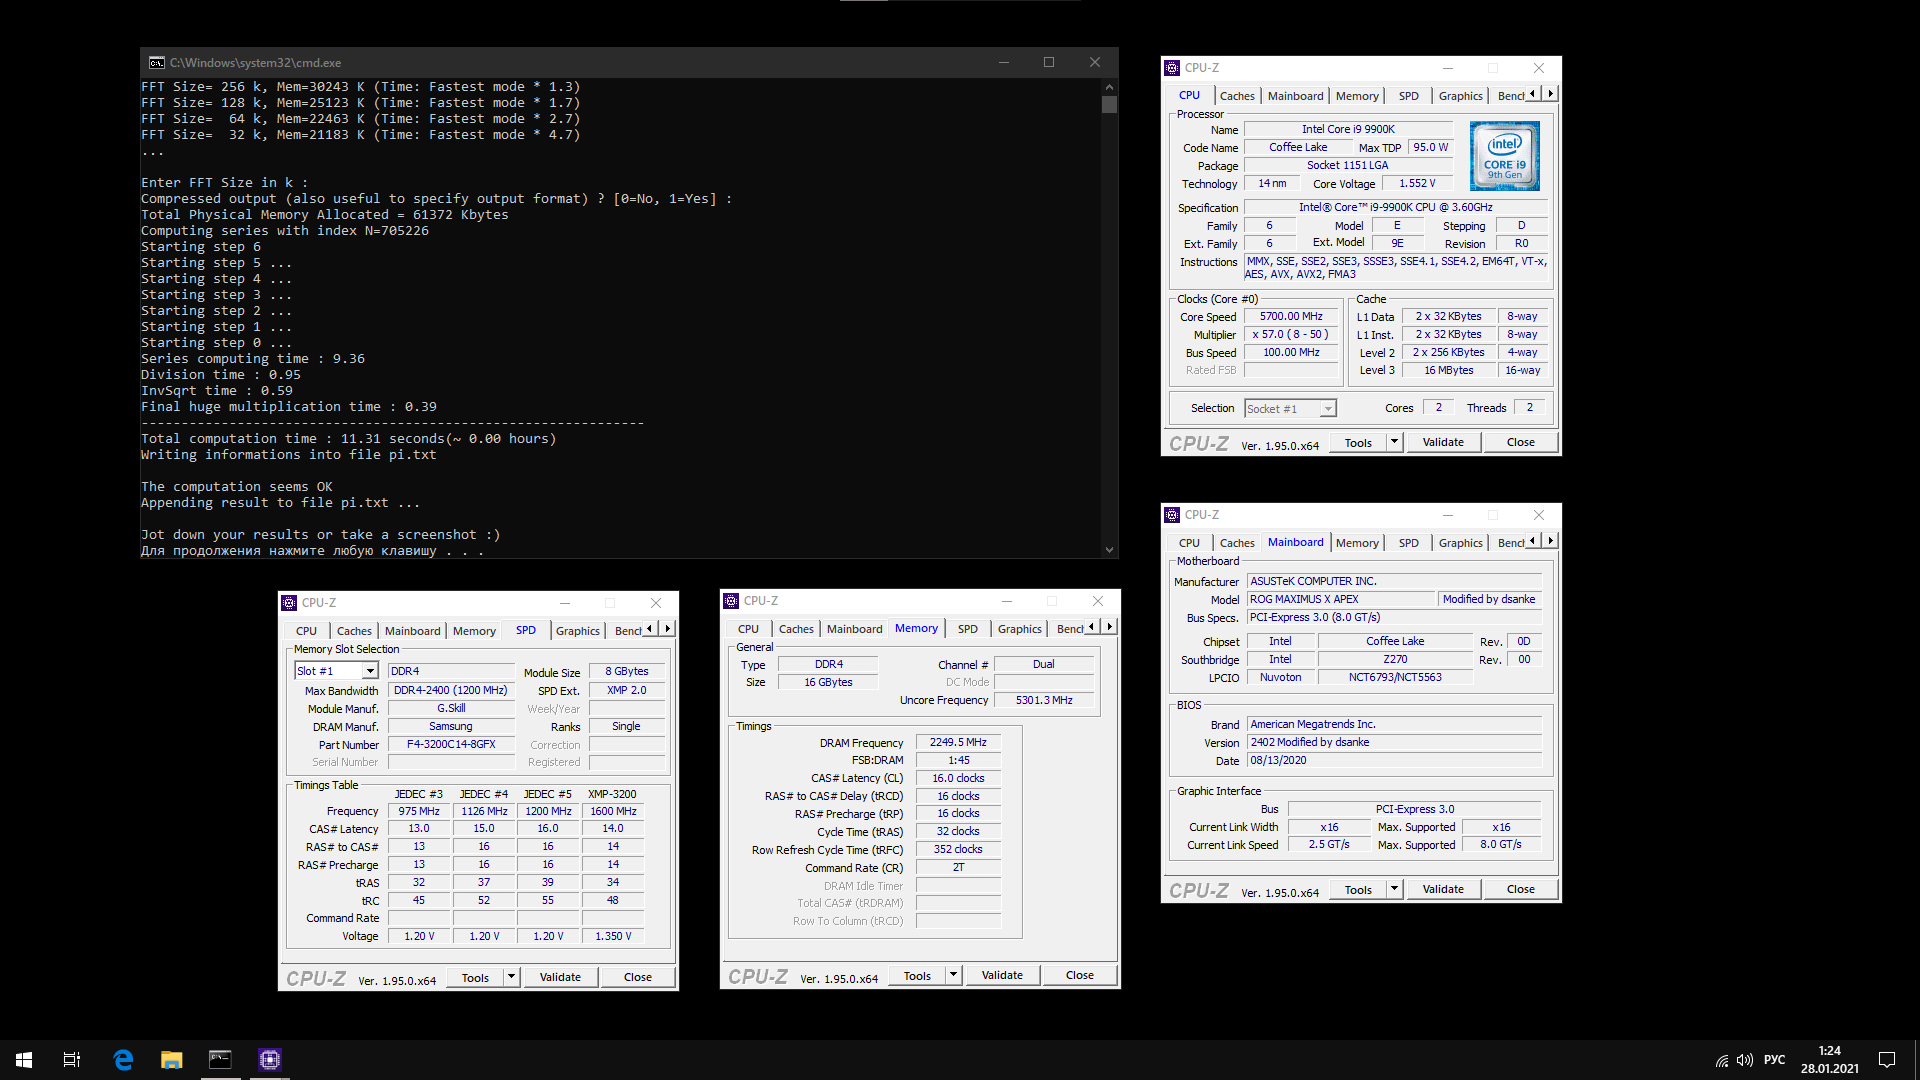
Task: Open the Memory tab in the CPU window
Action: (x=1357, y=96)
